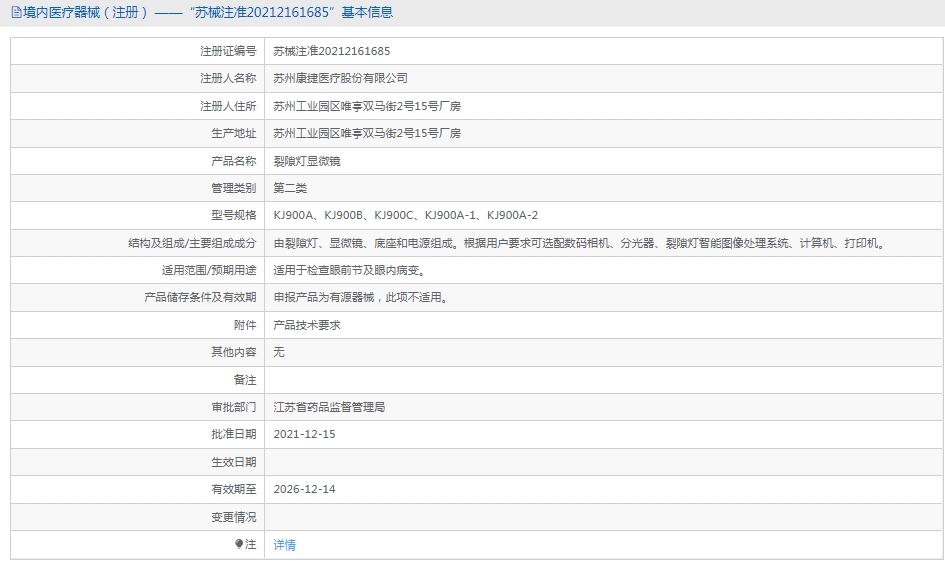Click the 有效期至 label
945x561 pixels.
234,489
